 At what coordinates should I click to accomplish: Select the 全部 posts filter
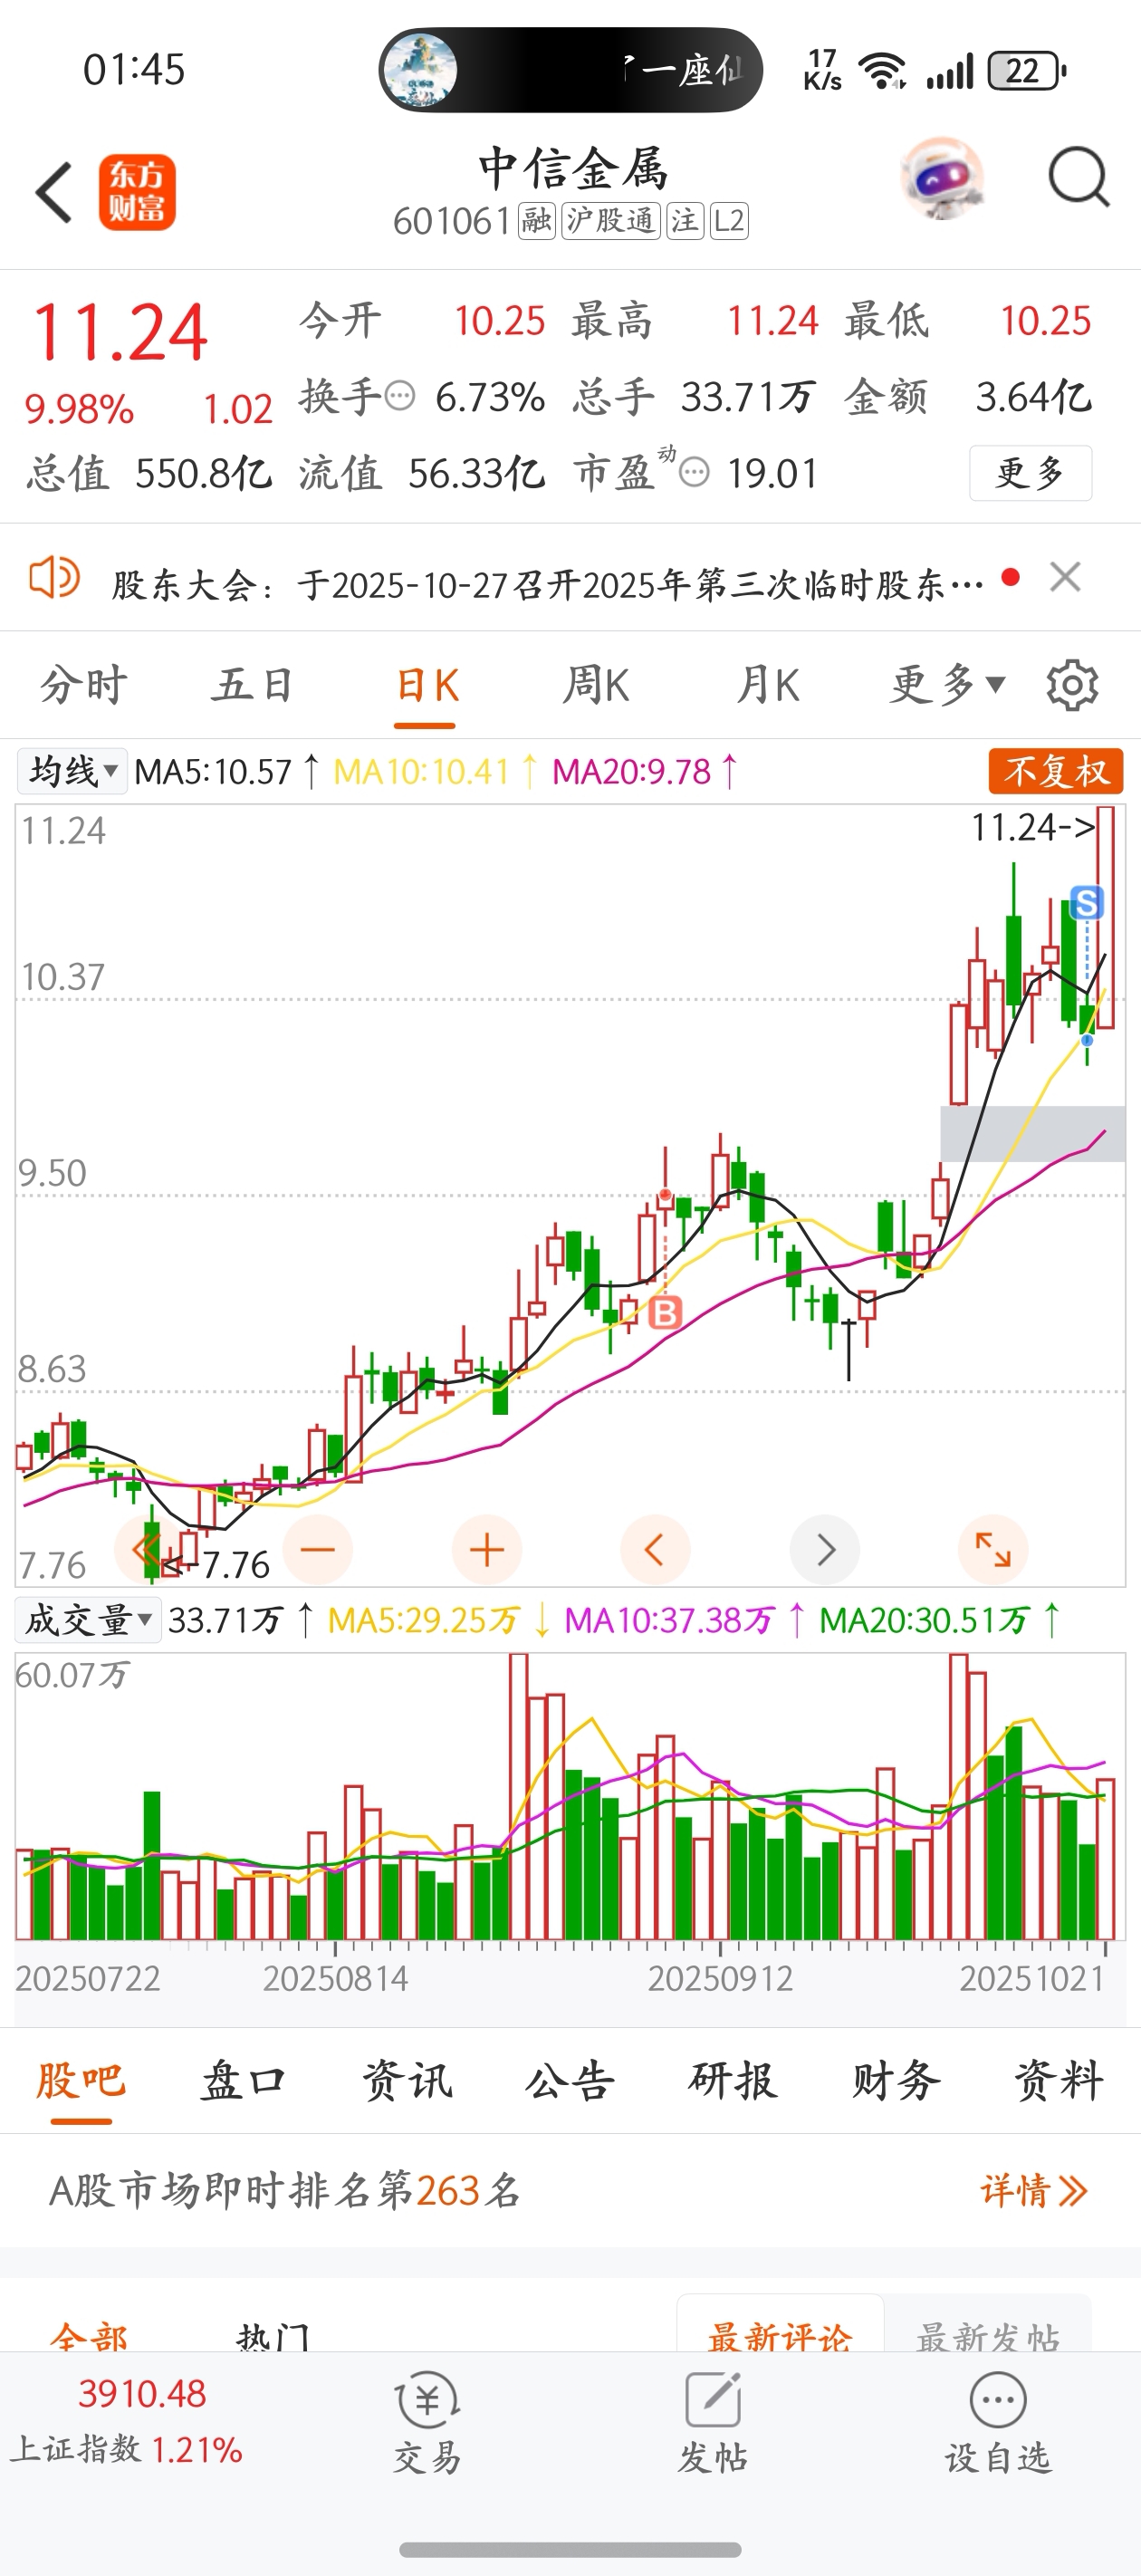click(x=88, y=2337)
